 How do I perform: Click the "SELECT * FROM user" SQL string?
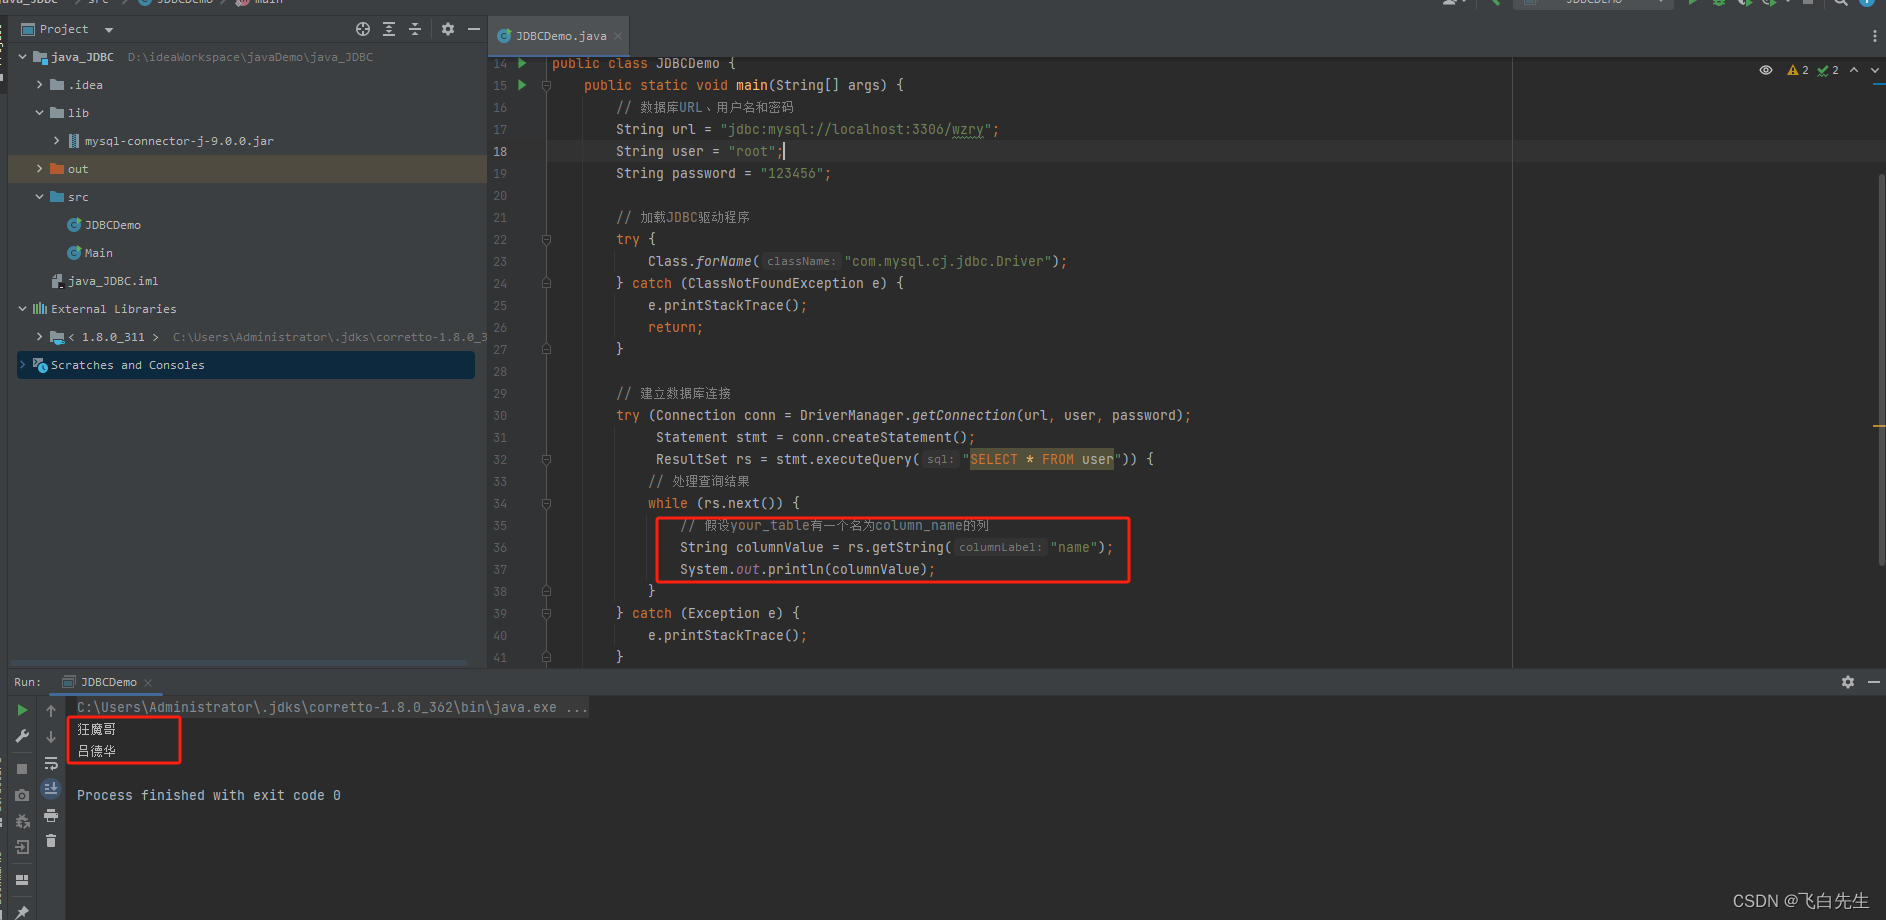(x=1041, y=459)
